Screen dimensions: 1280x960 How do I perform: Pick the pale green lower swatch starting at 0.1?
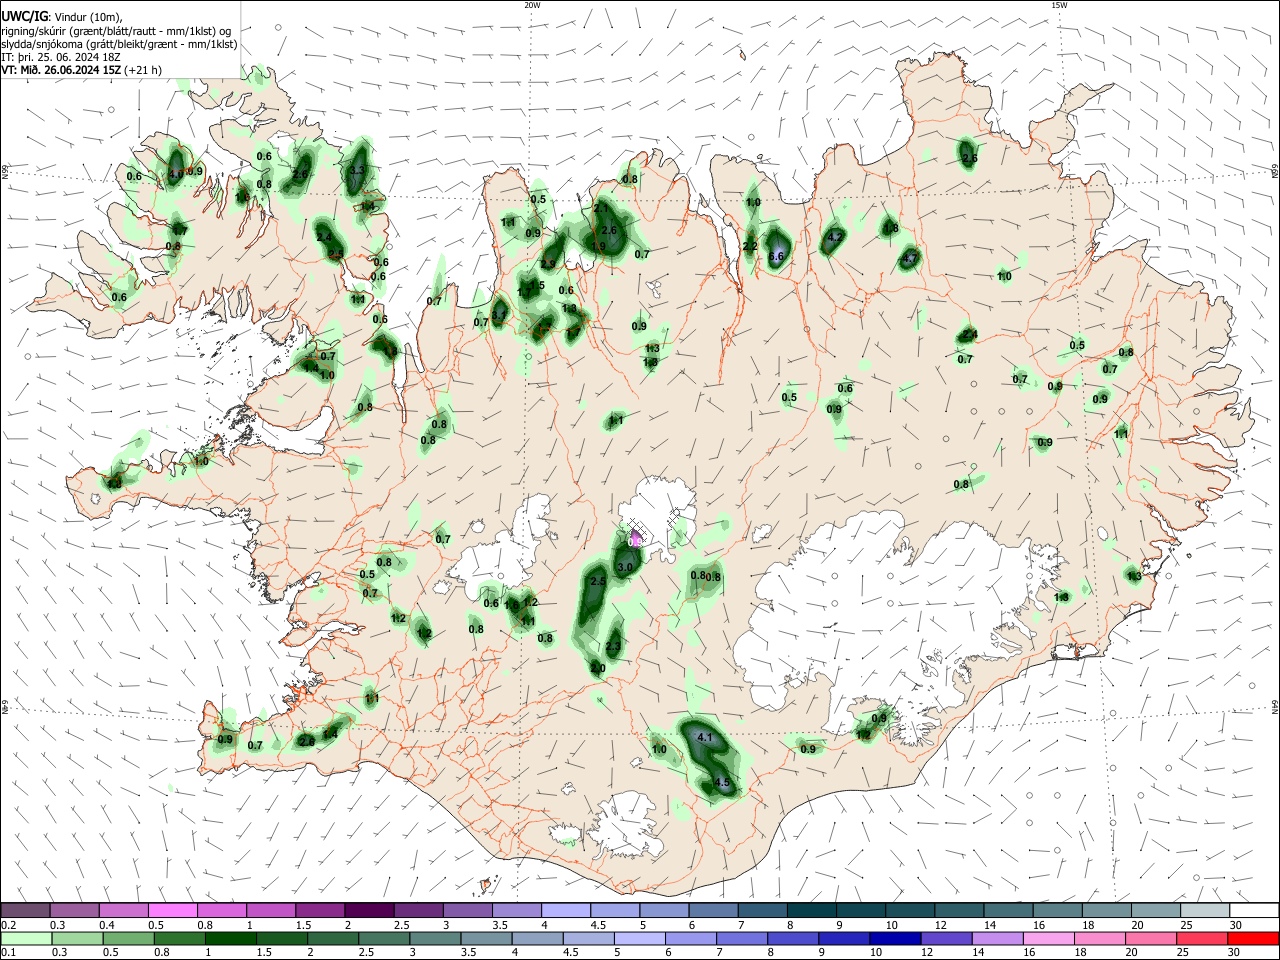(x=26, y=938)
